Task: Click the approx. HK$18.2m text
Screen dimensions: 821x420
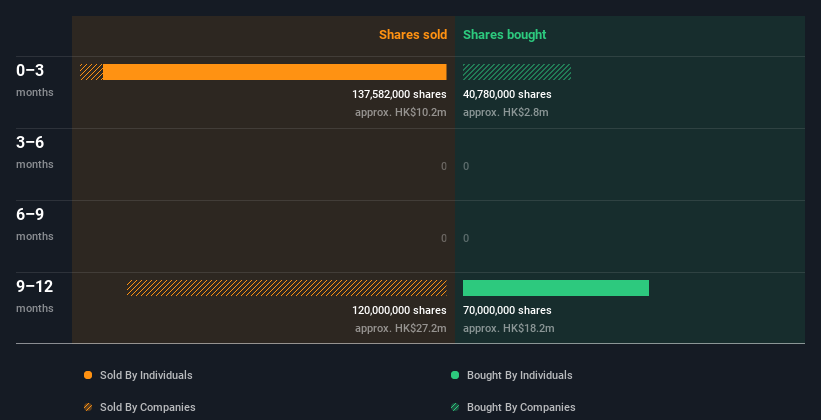Action: [509, 328]
